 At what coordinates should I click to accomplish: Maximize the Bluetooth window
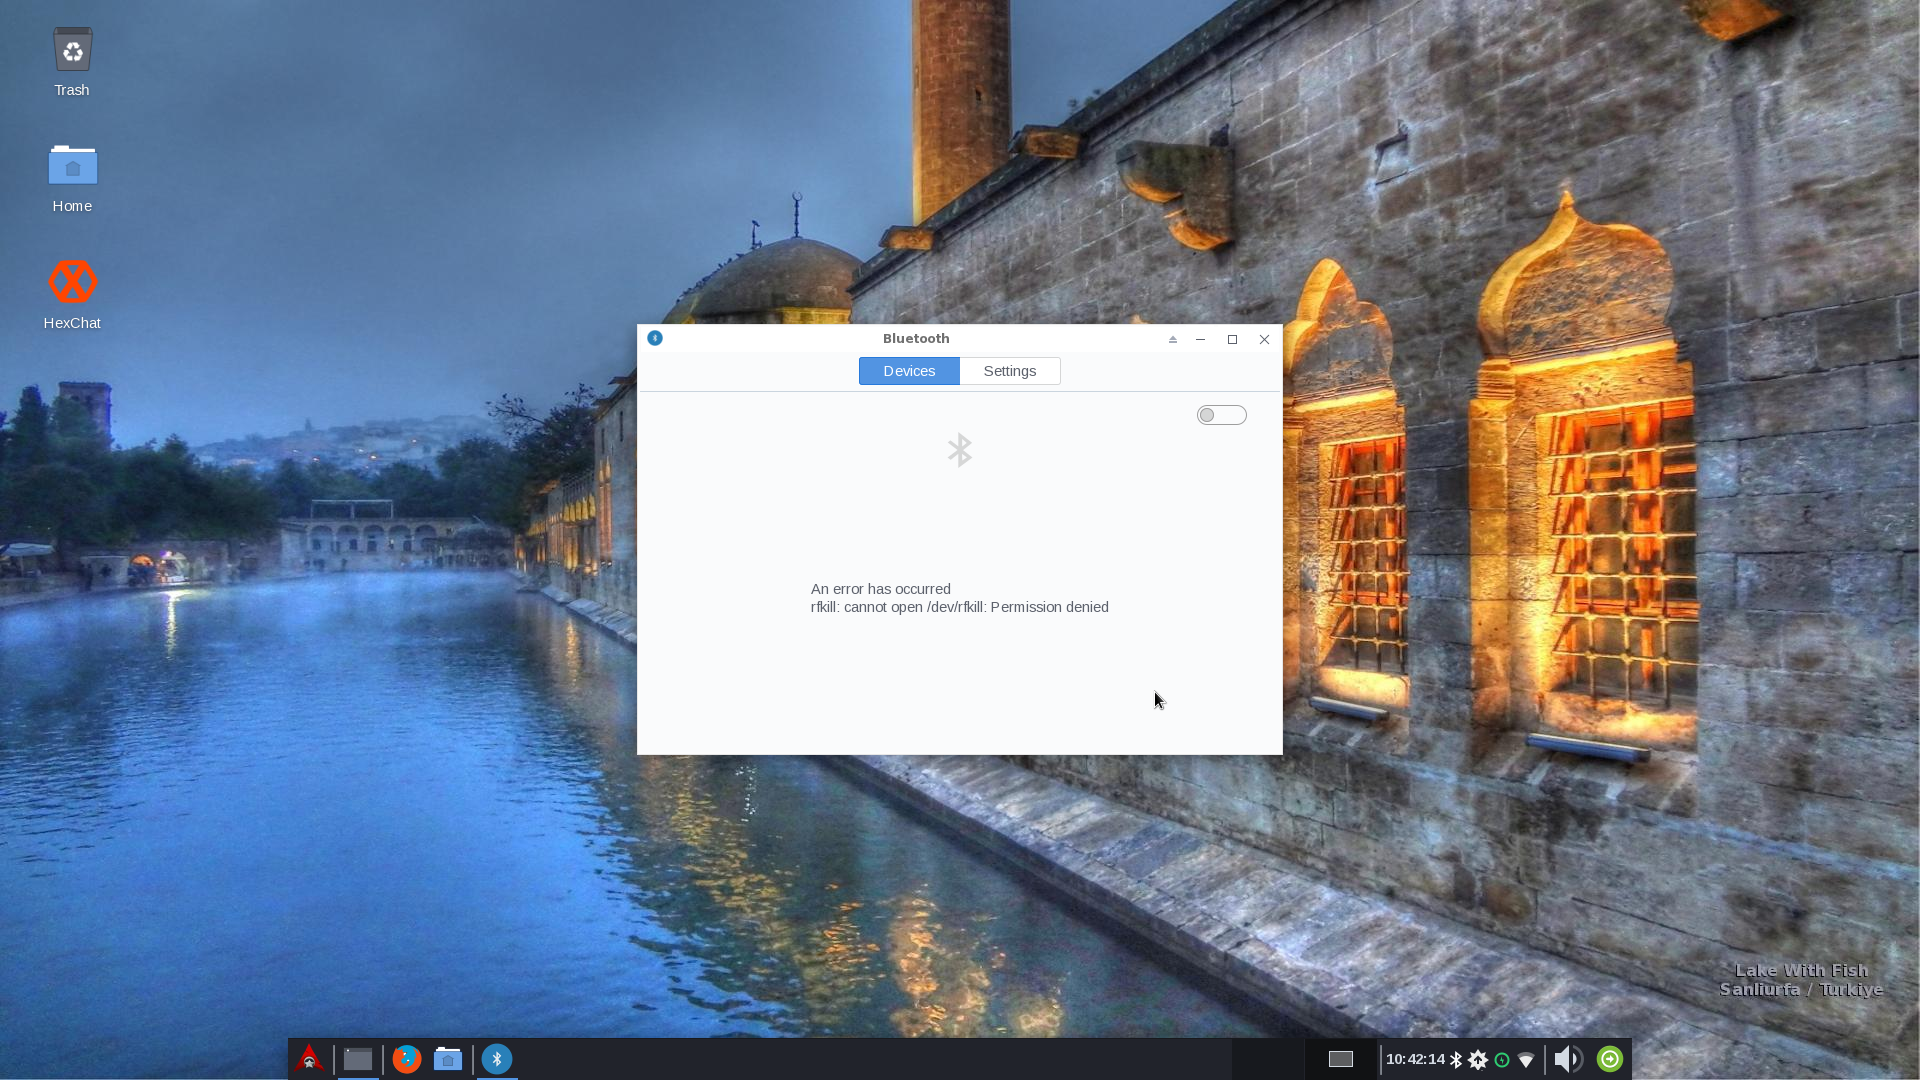[1233, 339]
